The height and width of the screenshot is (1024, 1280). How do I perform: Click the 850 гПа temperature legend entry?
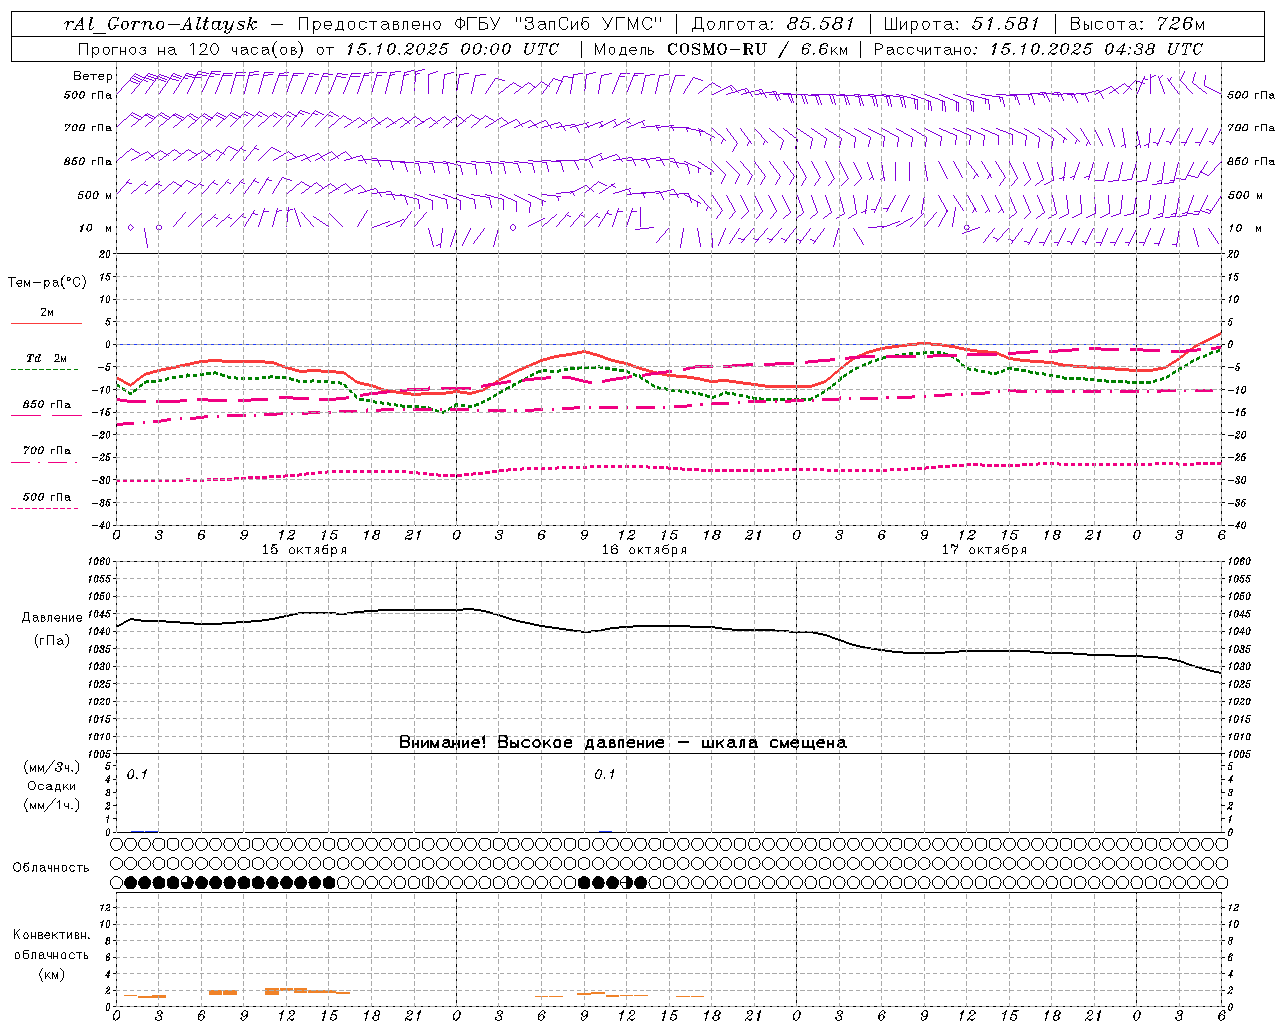(47, 405)
